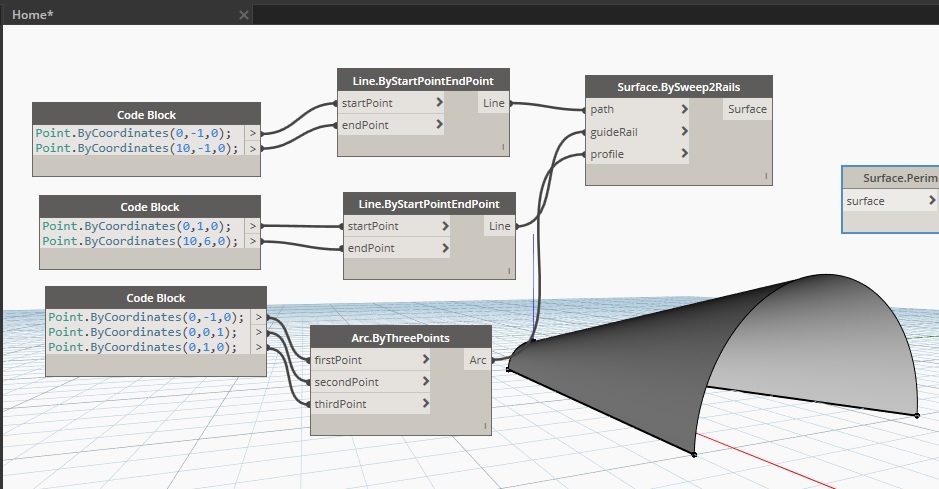Click the thirdPoint input arrow
939x489 pixels.
[x=425, y=403]
